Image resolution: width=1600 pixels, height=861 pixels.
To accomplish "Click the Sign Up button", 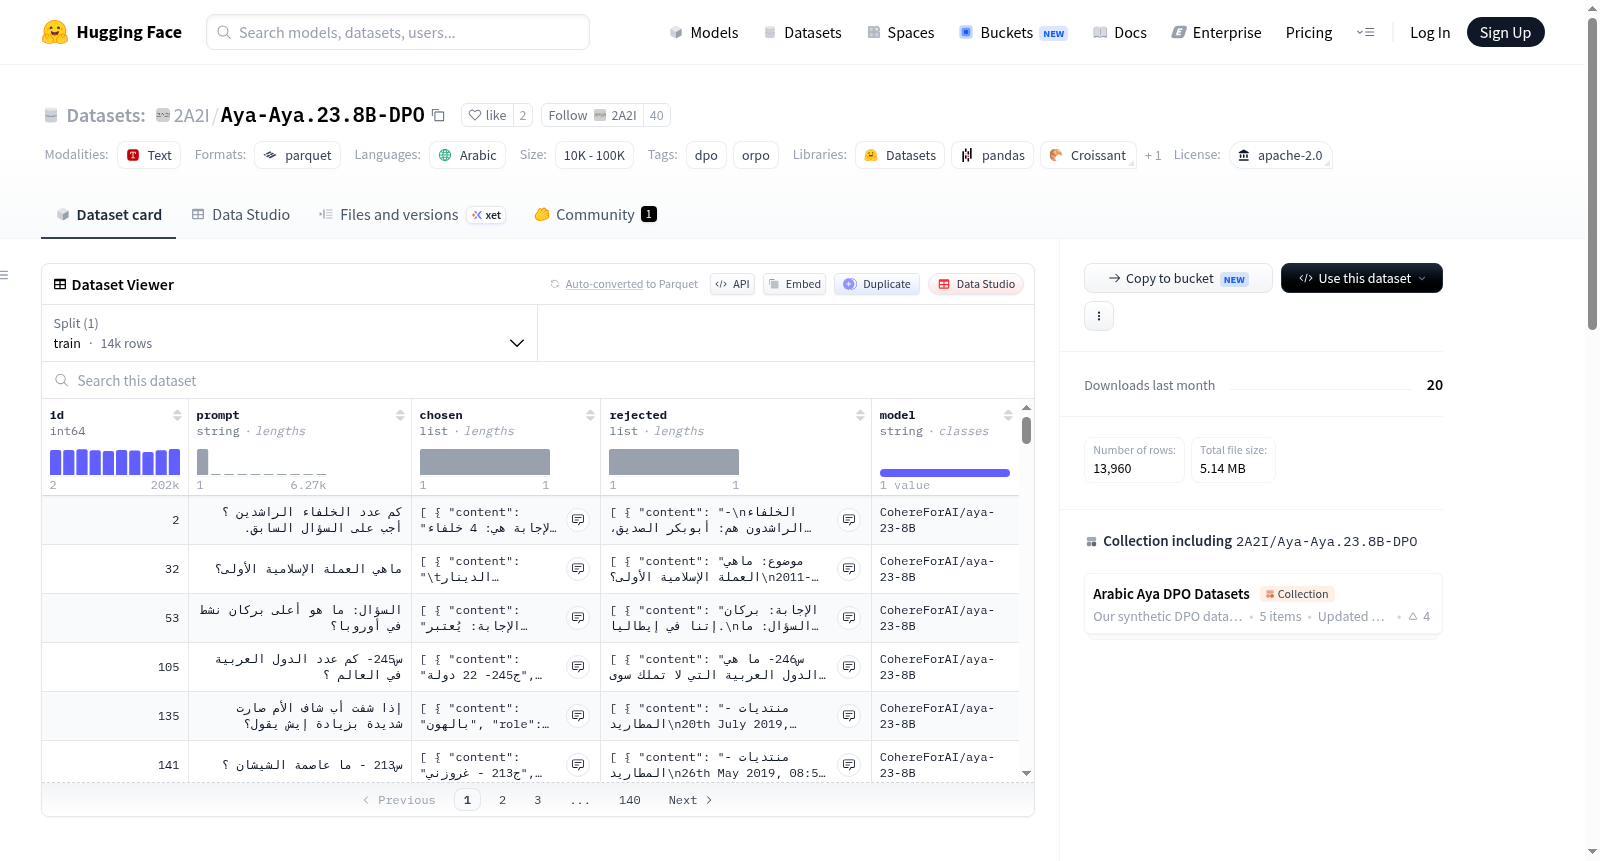I will [x=1505, y=32].
